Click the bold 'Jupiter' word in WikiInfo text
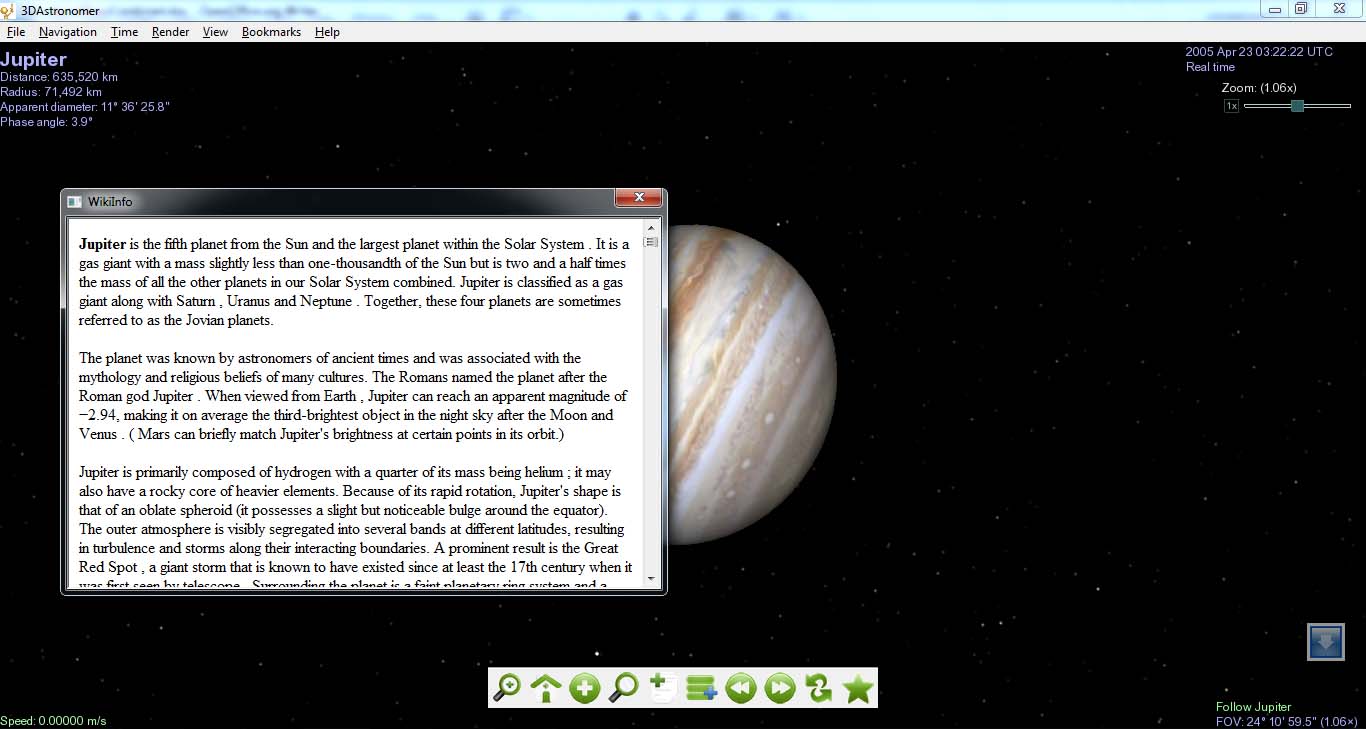 click(103, 244)
